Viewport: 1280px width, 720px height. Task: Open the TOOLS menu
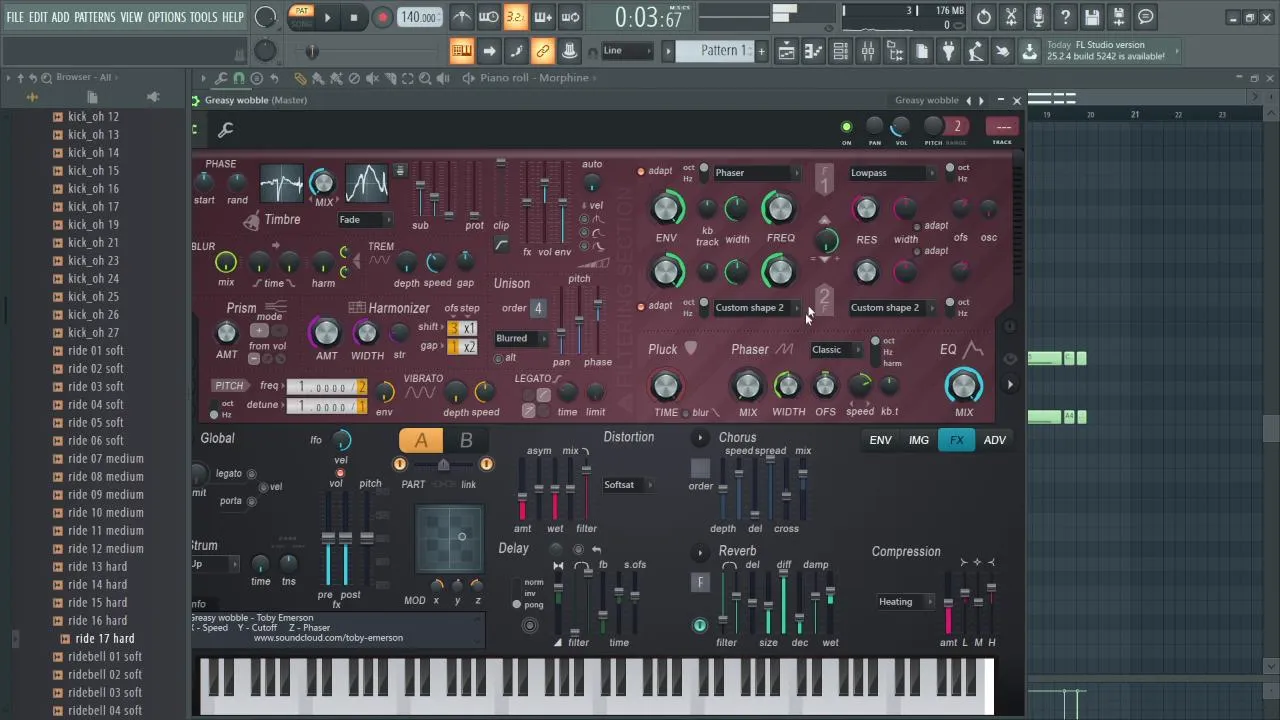(x=203, y=17)
